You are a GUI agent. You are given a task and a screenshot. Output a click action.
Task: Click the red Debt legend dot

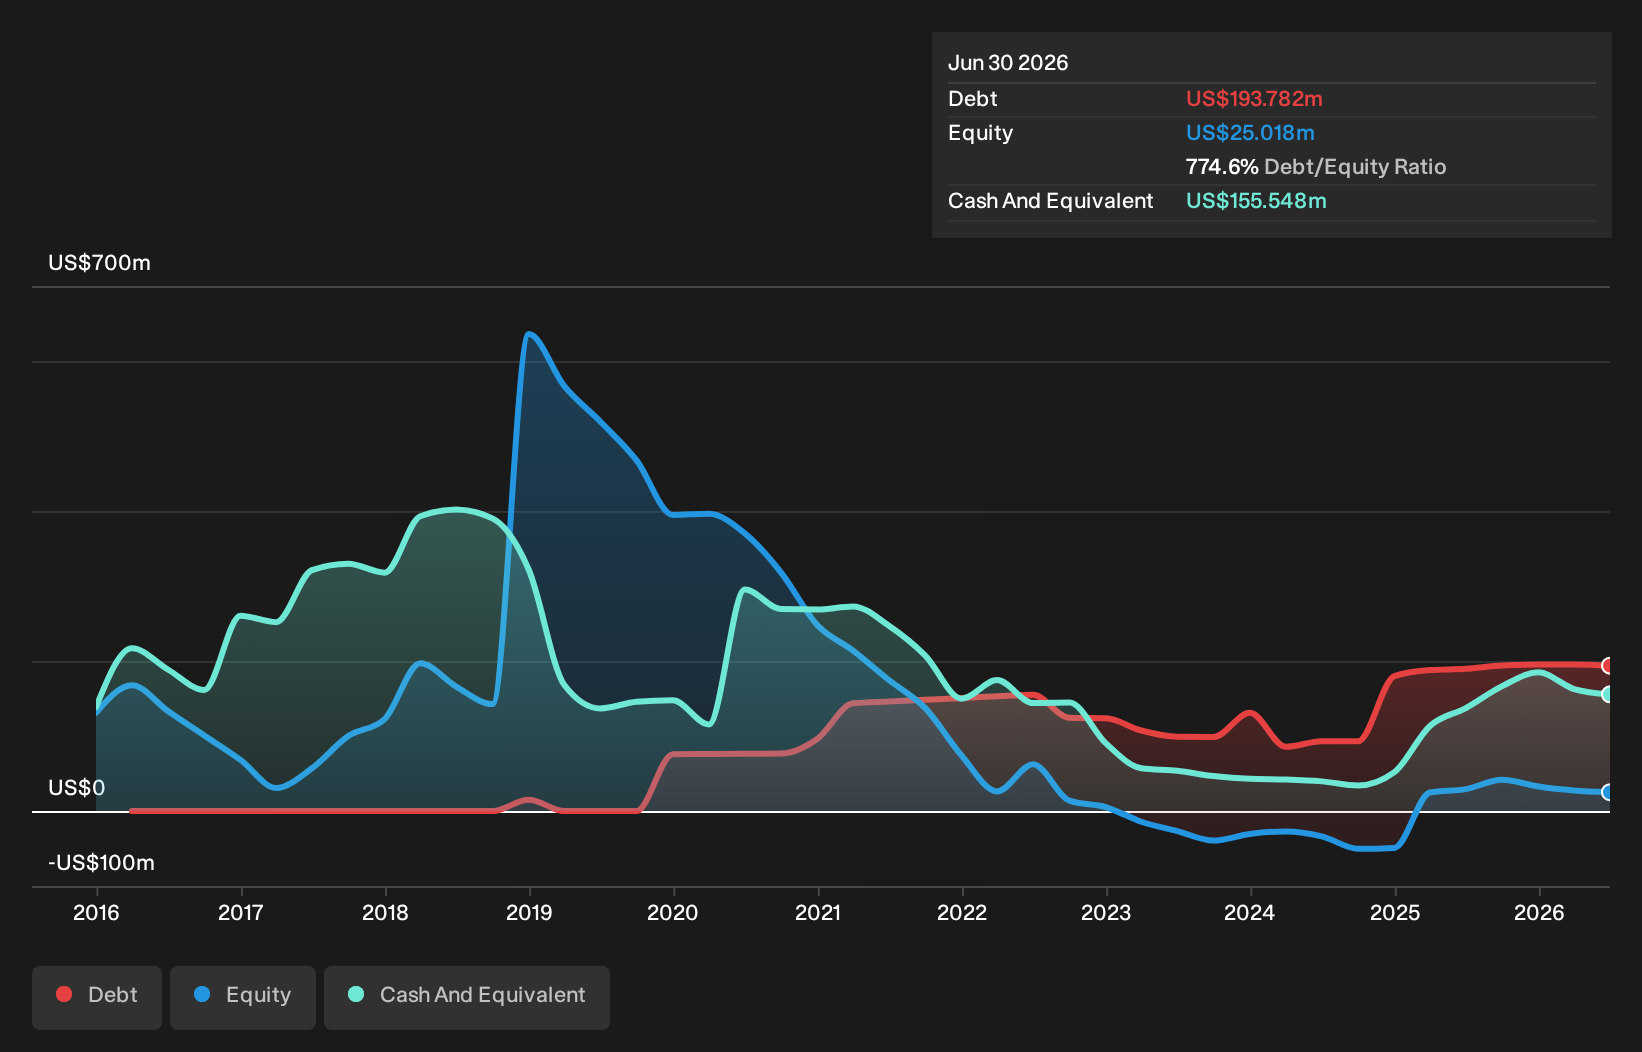point(64,994)
